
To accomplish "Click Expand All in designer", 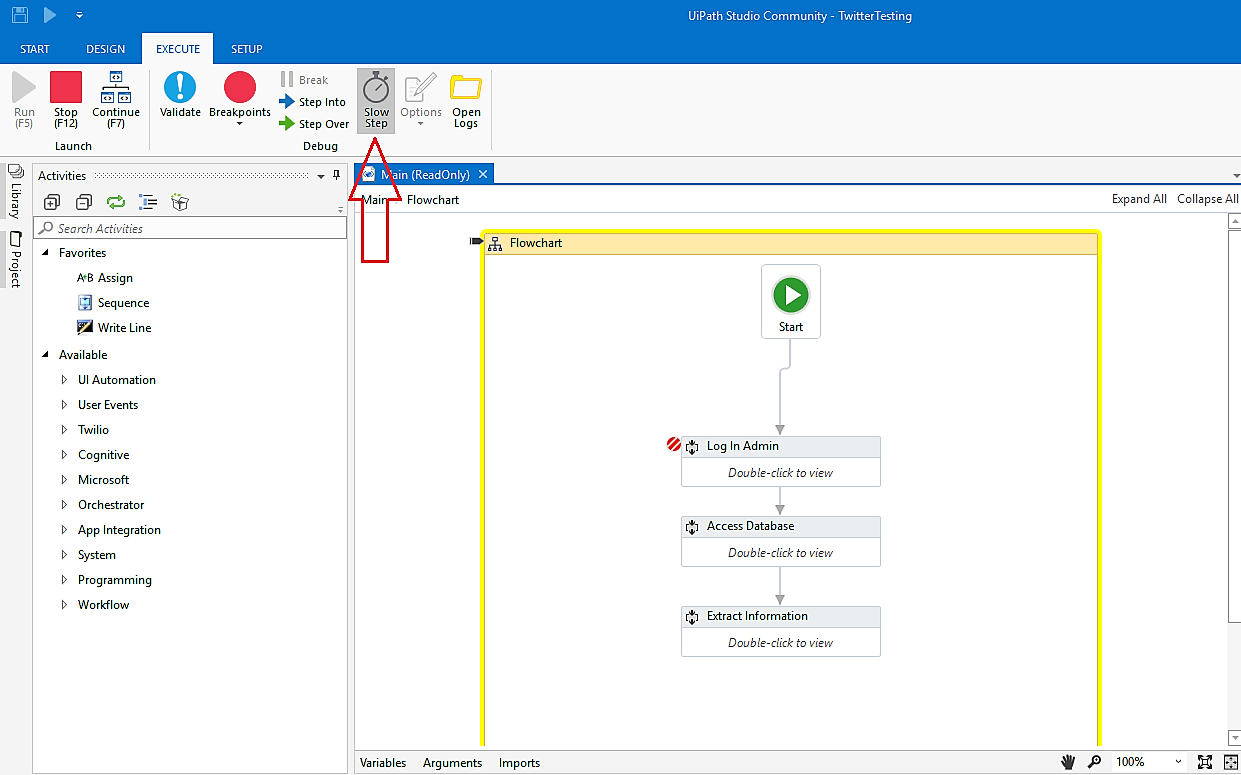I will pos(1139,199).
